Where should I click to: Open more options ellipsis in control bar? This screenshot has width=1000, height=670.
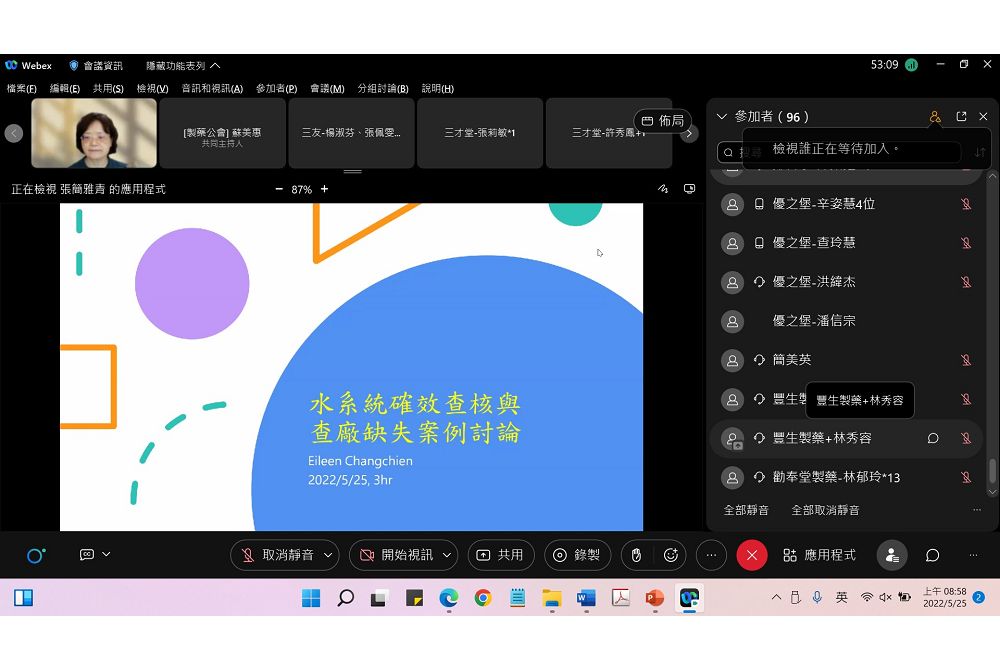(x=711, y=555)
